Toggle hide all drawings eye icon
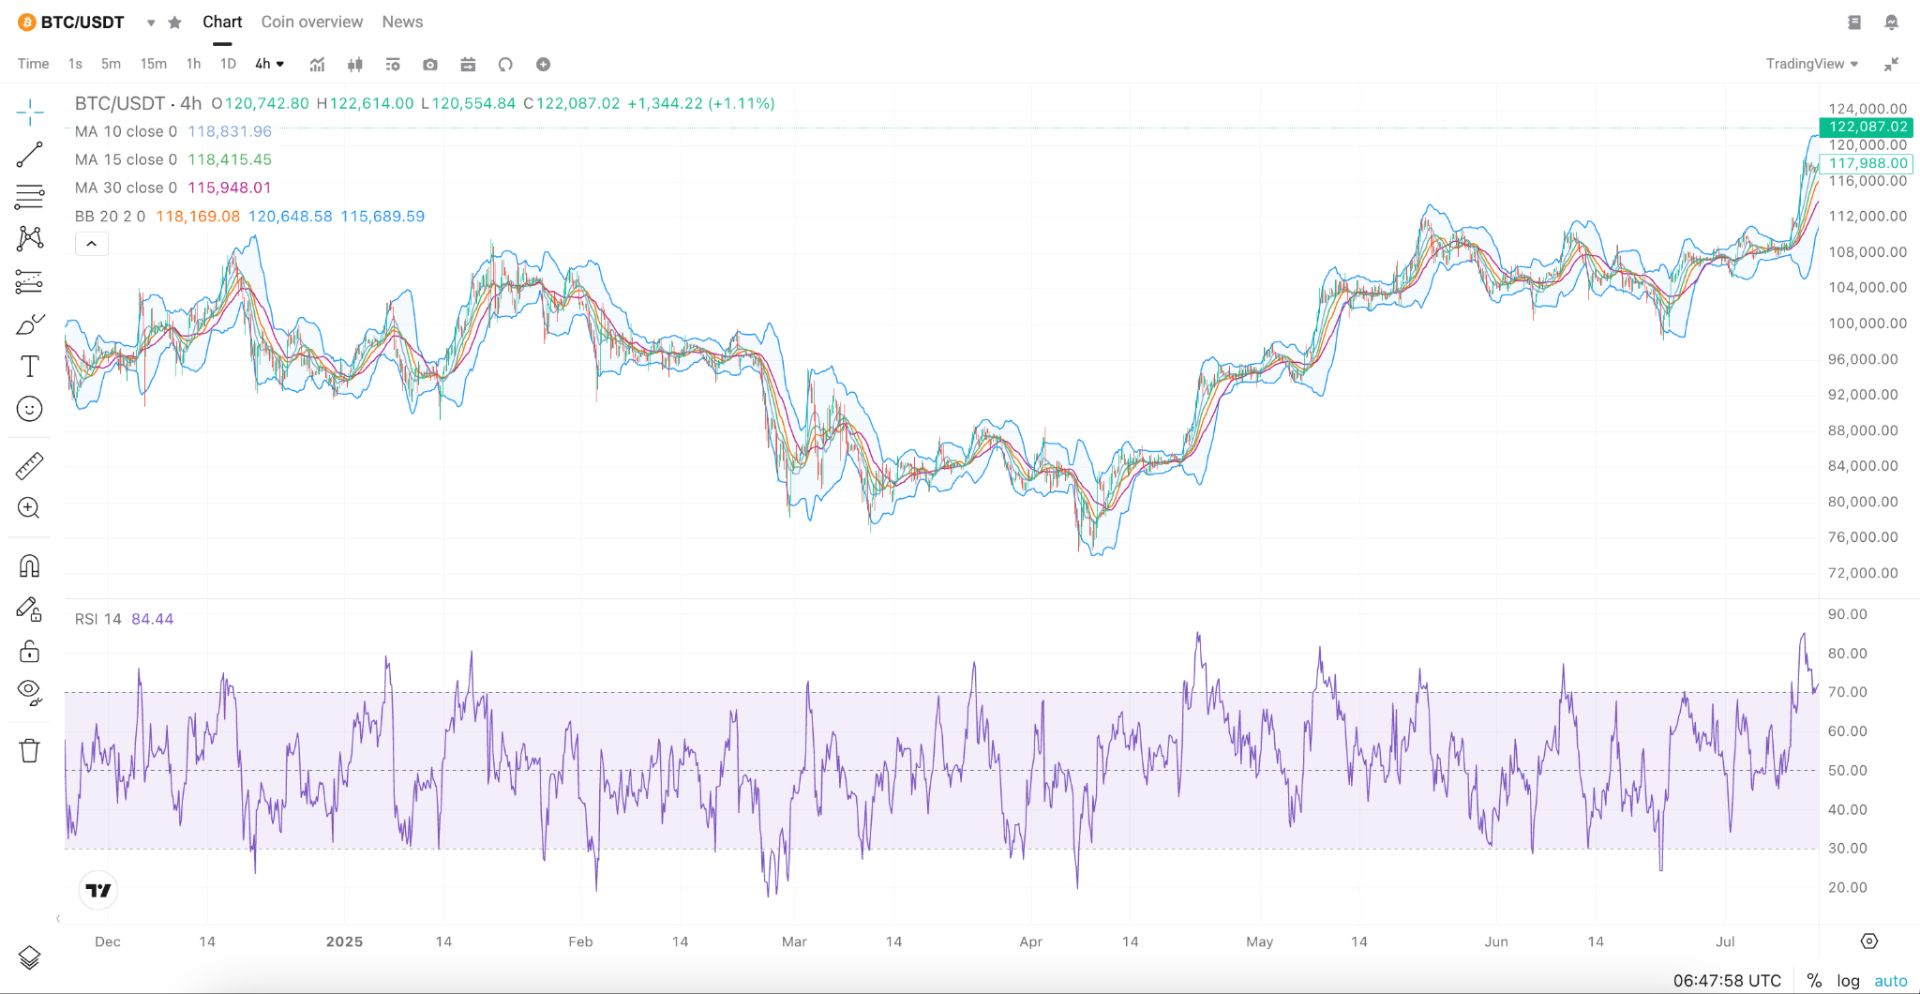 [x=29, y=692]
